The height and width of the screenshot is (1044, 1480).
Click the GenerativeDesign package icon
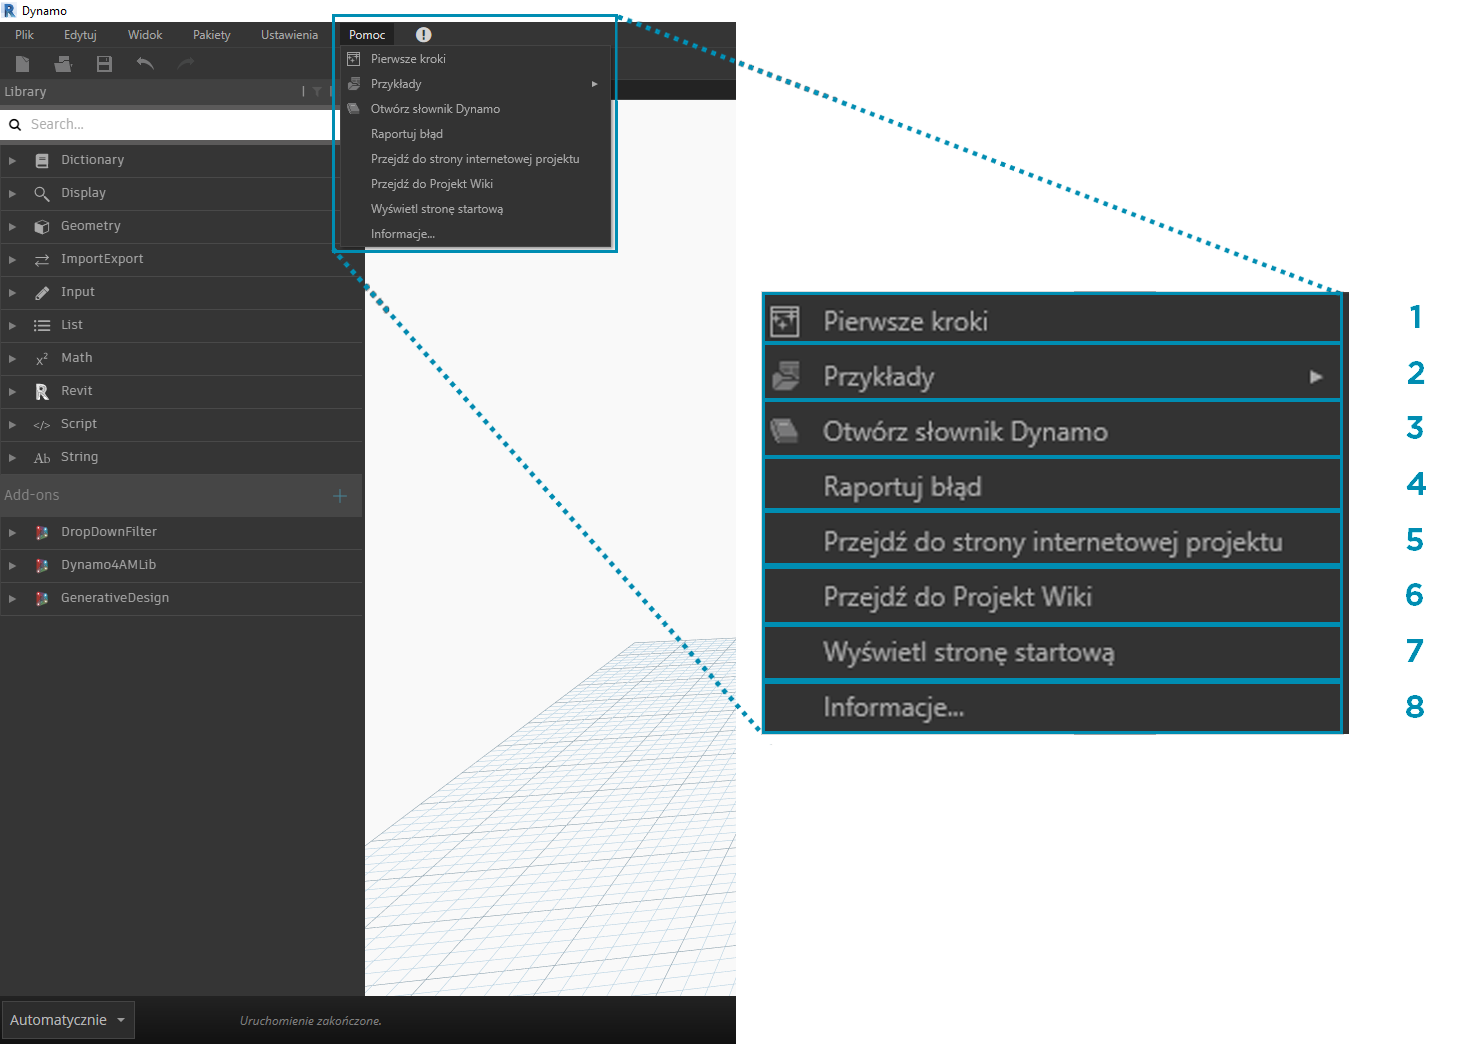click(x=42, y=598)
